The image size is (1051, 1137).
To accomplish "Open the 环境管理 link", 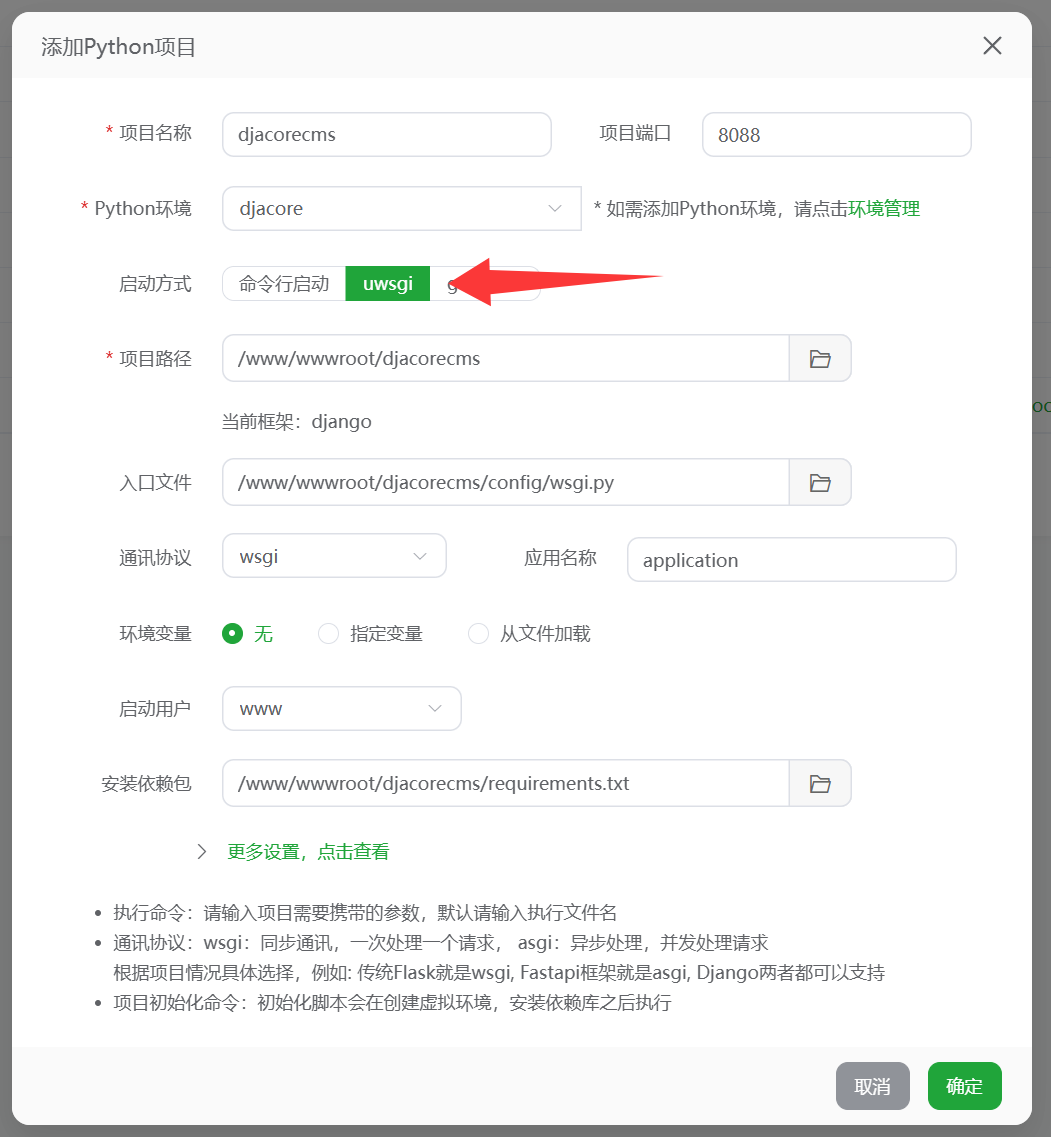I will click(x=884, y=209).
